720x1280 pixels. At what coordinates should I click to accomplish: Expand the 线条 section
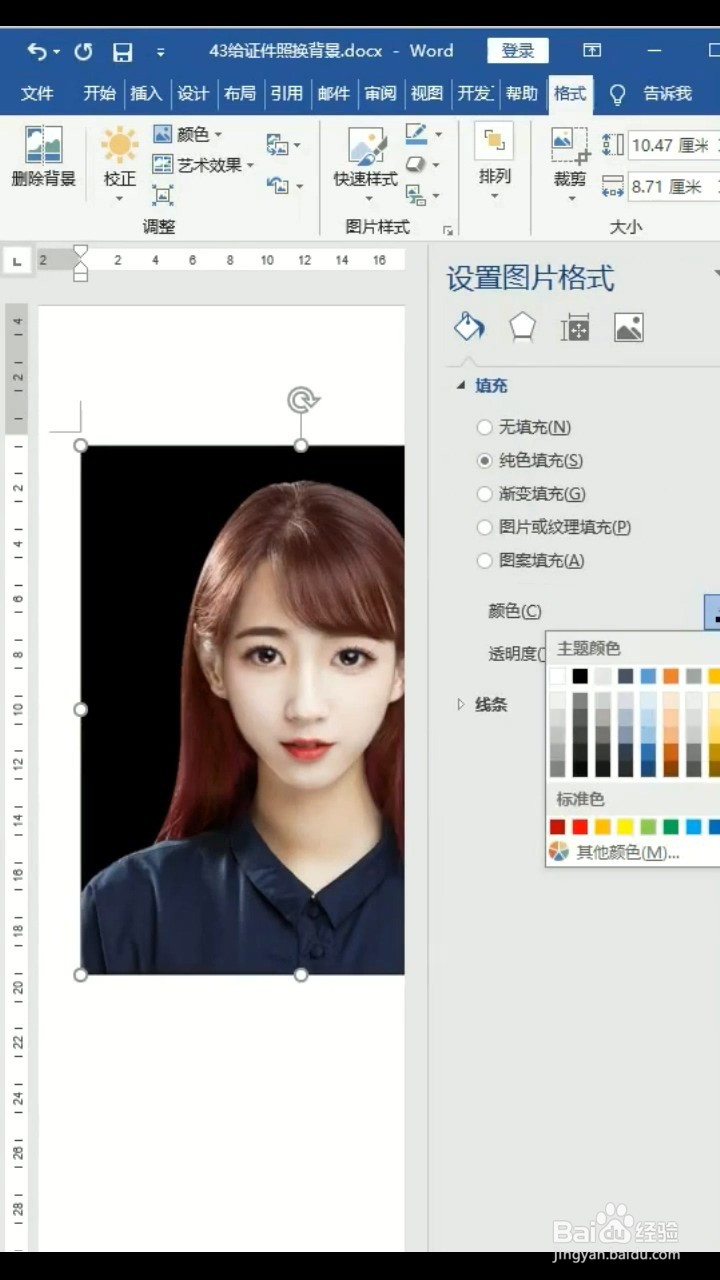(481, 705)
